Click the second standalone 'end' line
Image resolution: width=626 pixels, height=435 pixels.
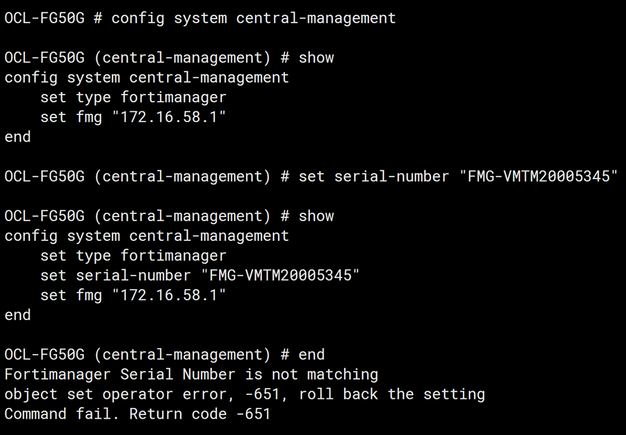pyautogui.click(x=18, y=315)
